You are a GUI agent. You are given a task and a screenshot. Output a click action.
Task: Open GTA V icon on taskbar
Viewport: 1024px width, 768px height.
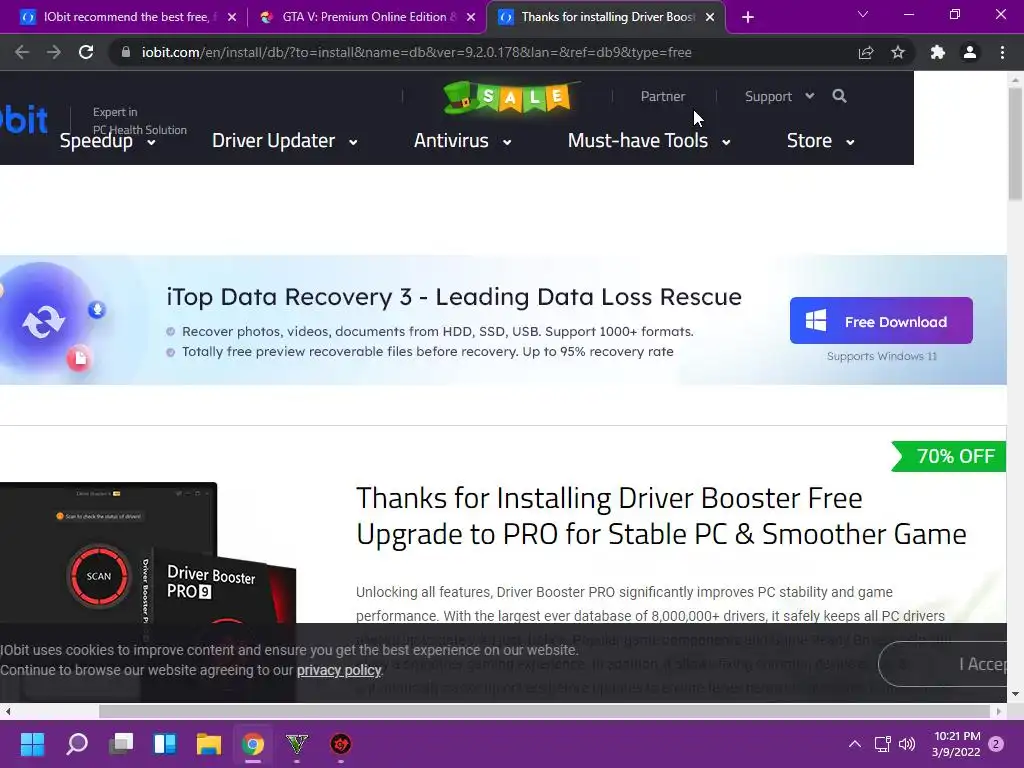[297, 744]
